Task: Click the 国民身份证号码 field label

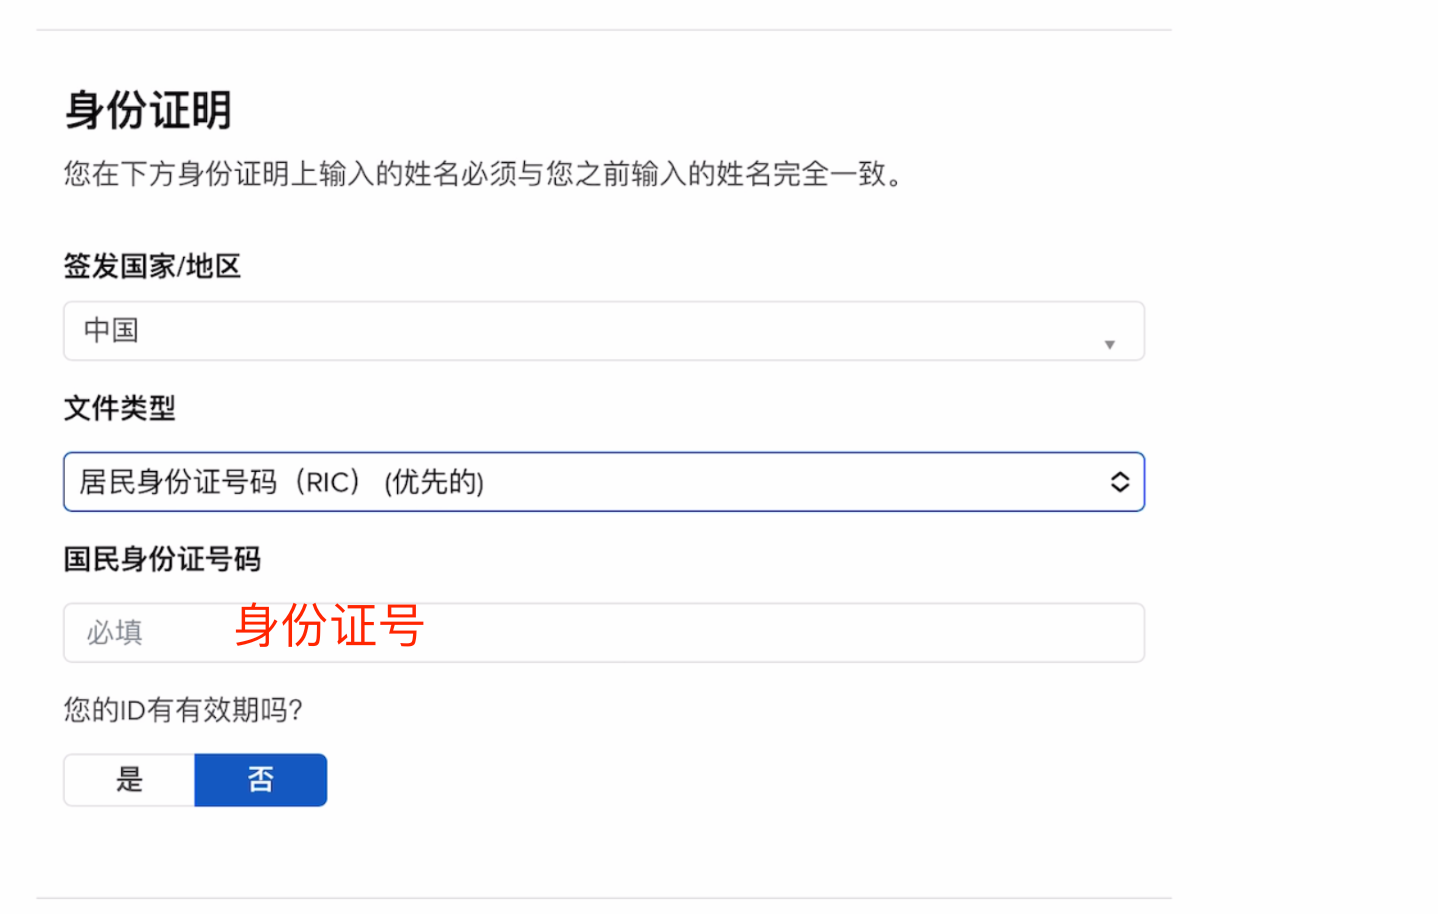Action: pyautogui.click(x=162, y=559)
